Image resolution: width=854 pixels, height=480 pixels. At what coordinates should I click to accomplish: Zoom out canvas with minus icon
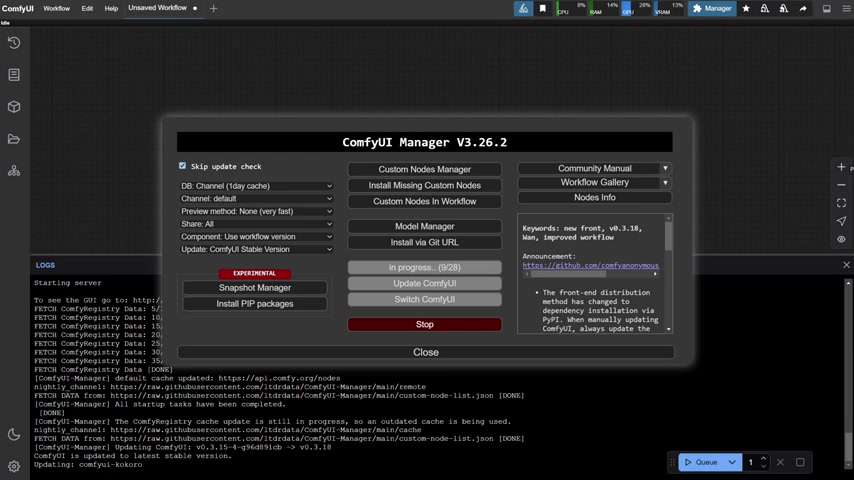(841, 185)
